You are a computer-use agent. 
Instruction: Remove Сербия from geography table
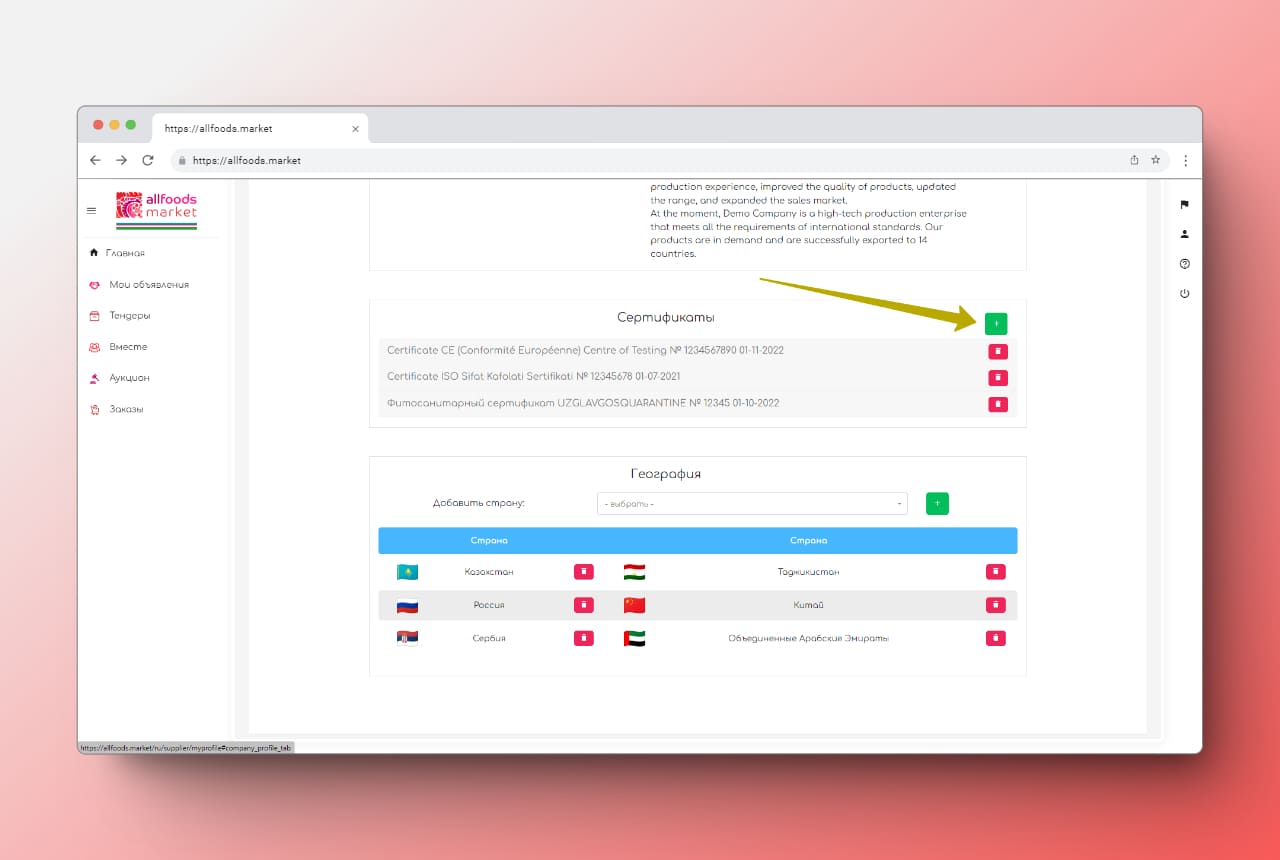pyautogui.click(x=584, y=638)
